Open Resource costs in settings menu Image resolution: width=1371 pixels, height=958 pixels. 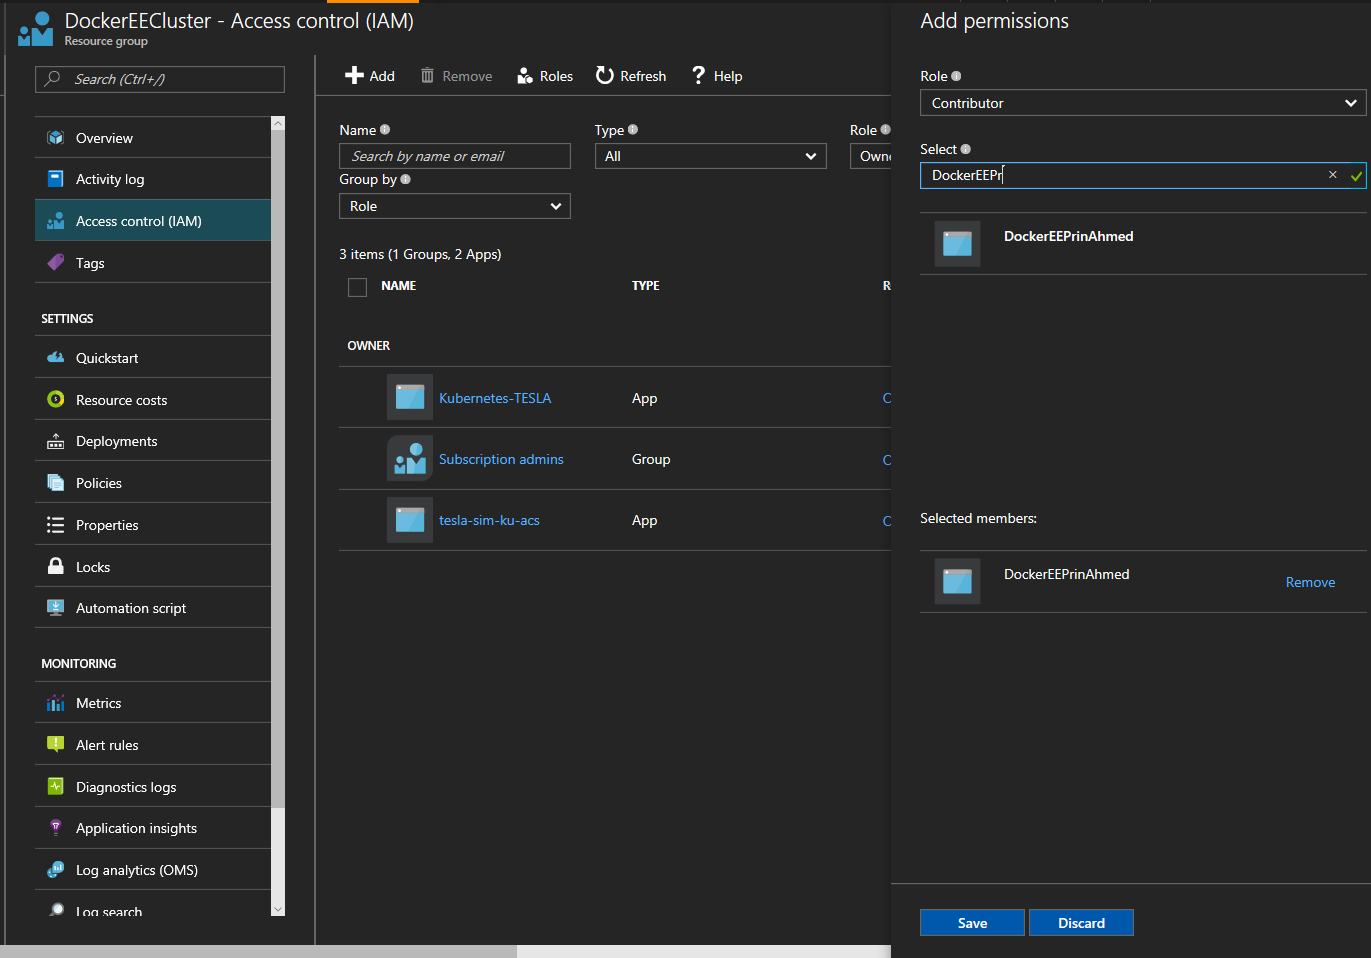point(153,400)
